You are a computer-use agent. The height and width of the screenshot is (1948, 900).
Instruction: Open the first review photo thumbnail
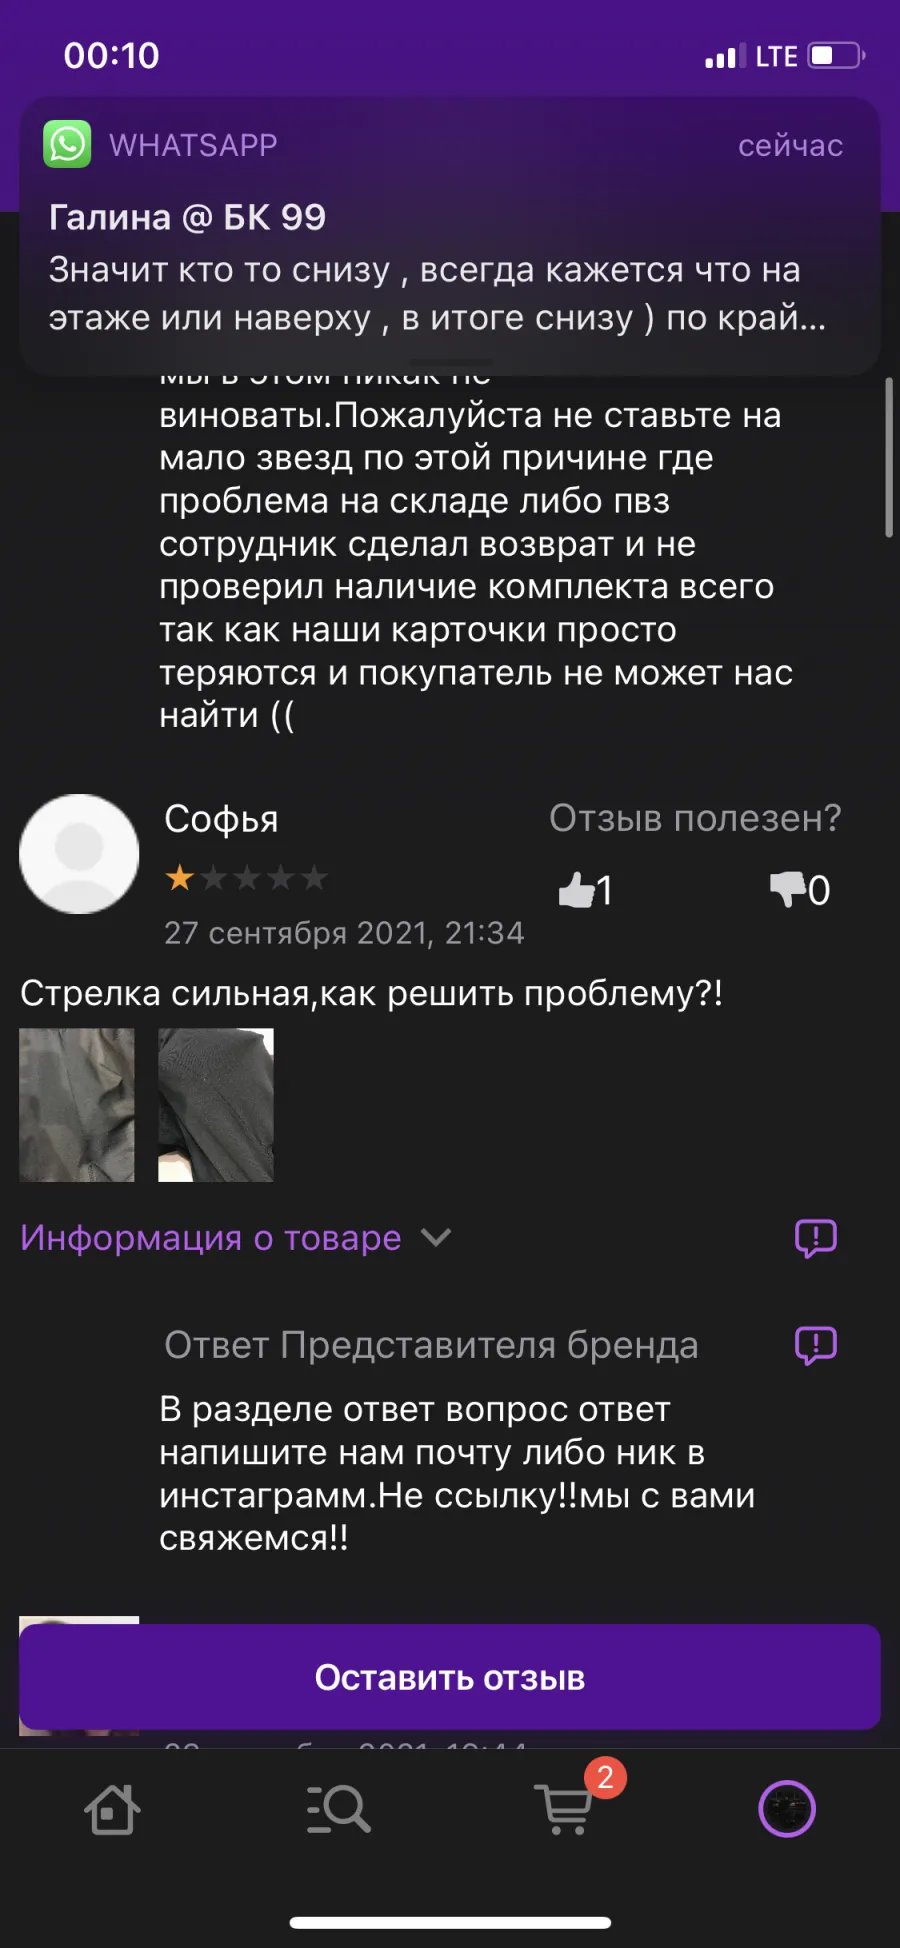(77, 1105)
